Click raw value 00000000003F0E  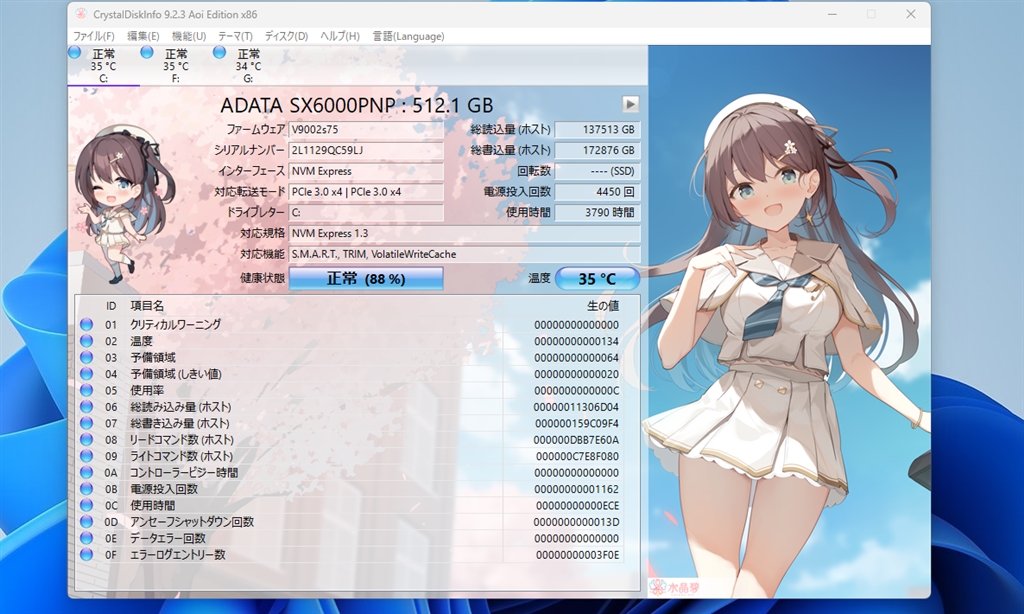tap(577, 555)
